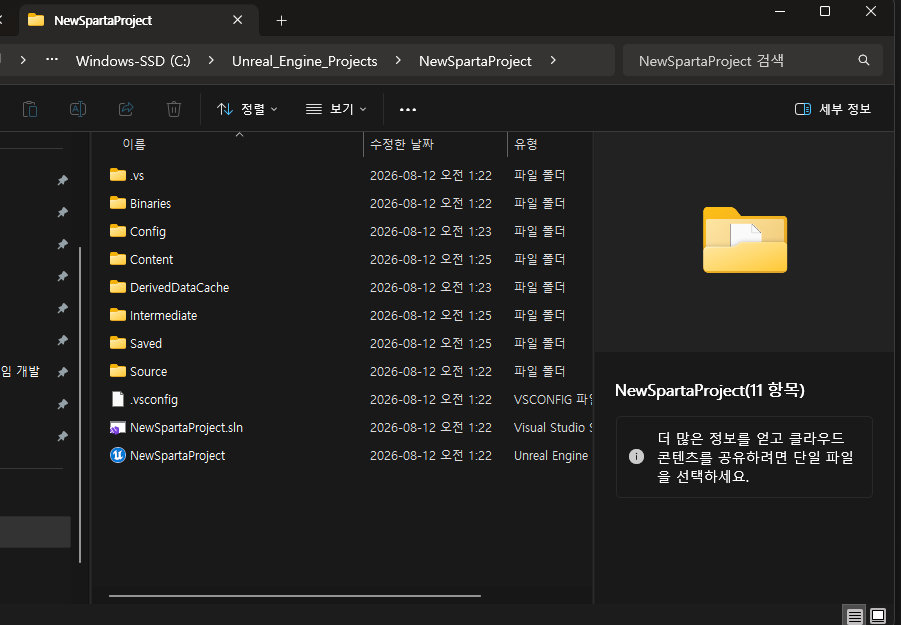Open the breadcrumb overflow ellipsis in address bar
901x625 pixels.
click(x=52, y=60)
